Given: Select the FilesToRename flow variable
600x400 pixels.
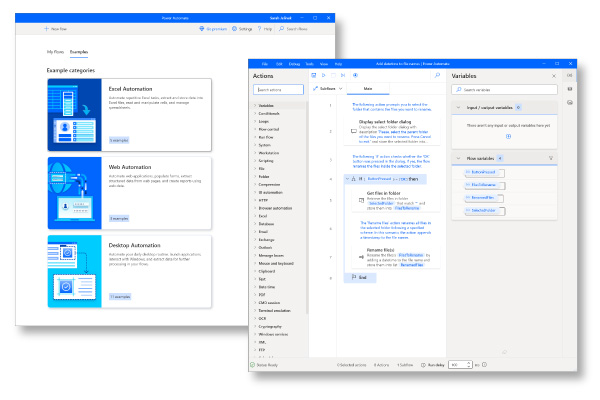Looking at the screenshot, I should pos(485,185).
